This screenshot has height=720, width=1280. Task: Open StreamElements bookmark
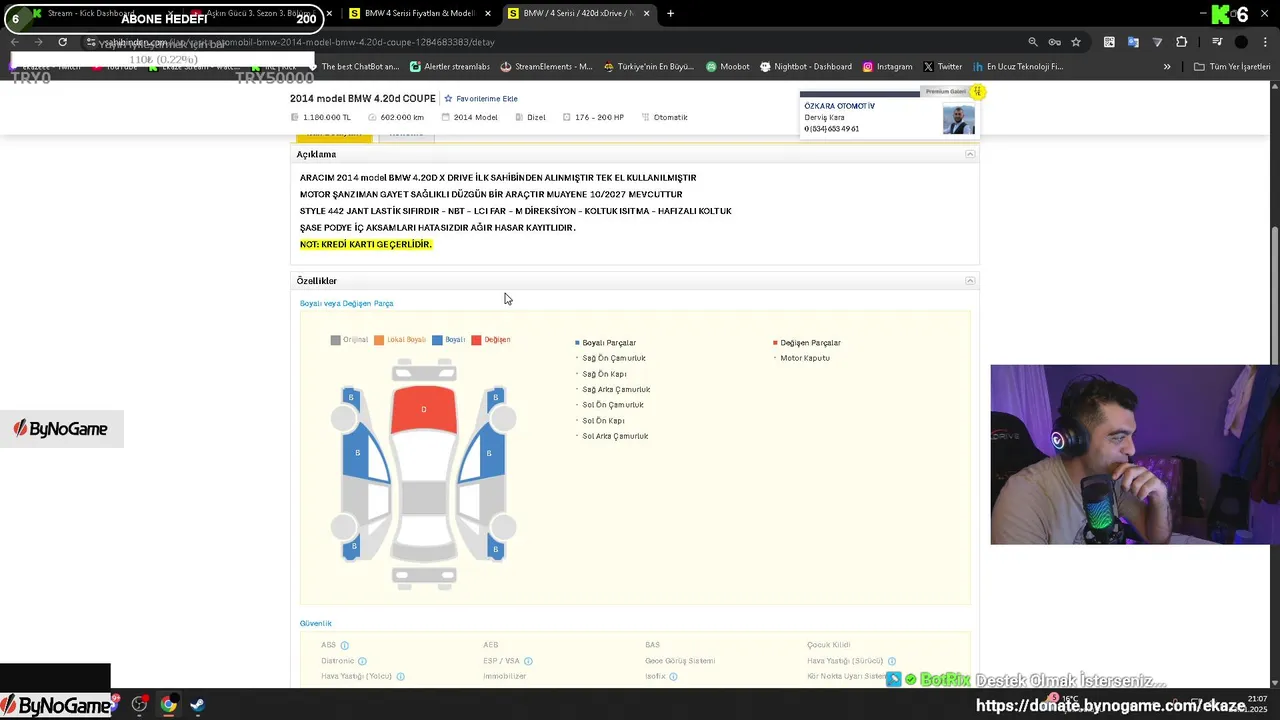547,67
